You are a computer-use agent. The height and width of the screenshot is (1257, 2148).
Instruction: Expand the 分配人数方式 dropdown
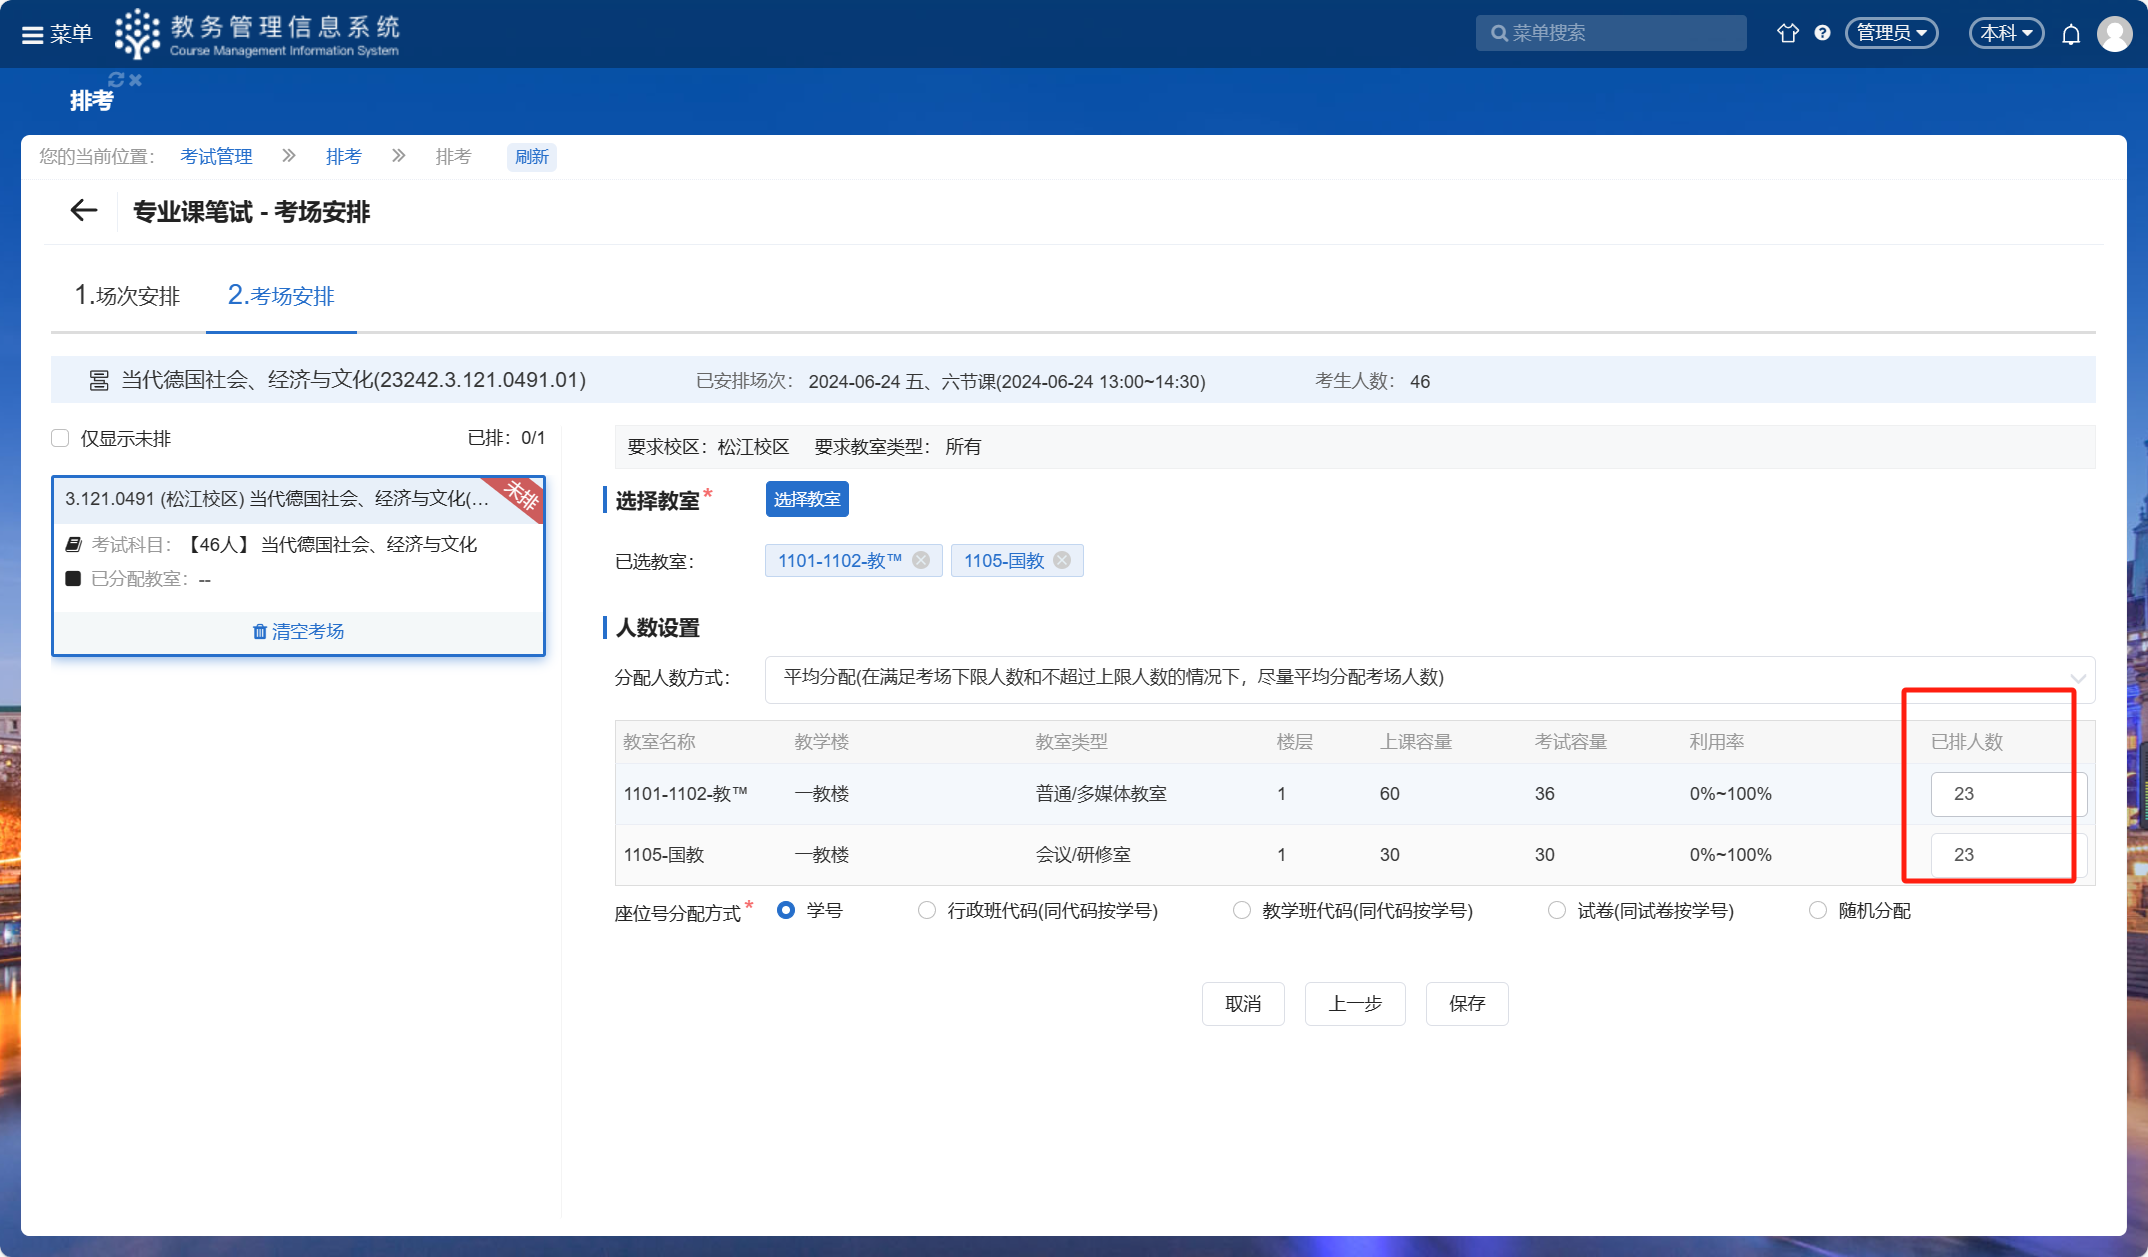(x=1429, y=678)
